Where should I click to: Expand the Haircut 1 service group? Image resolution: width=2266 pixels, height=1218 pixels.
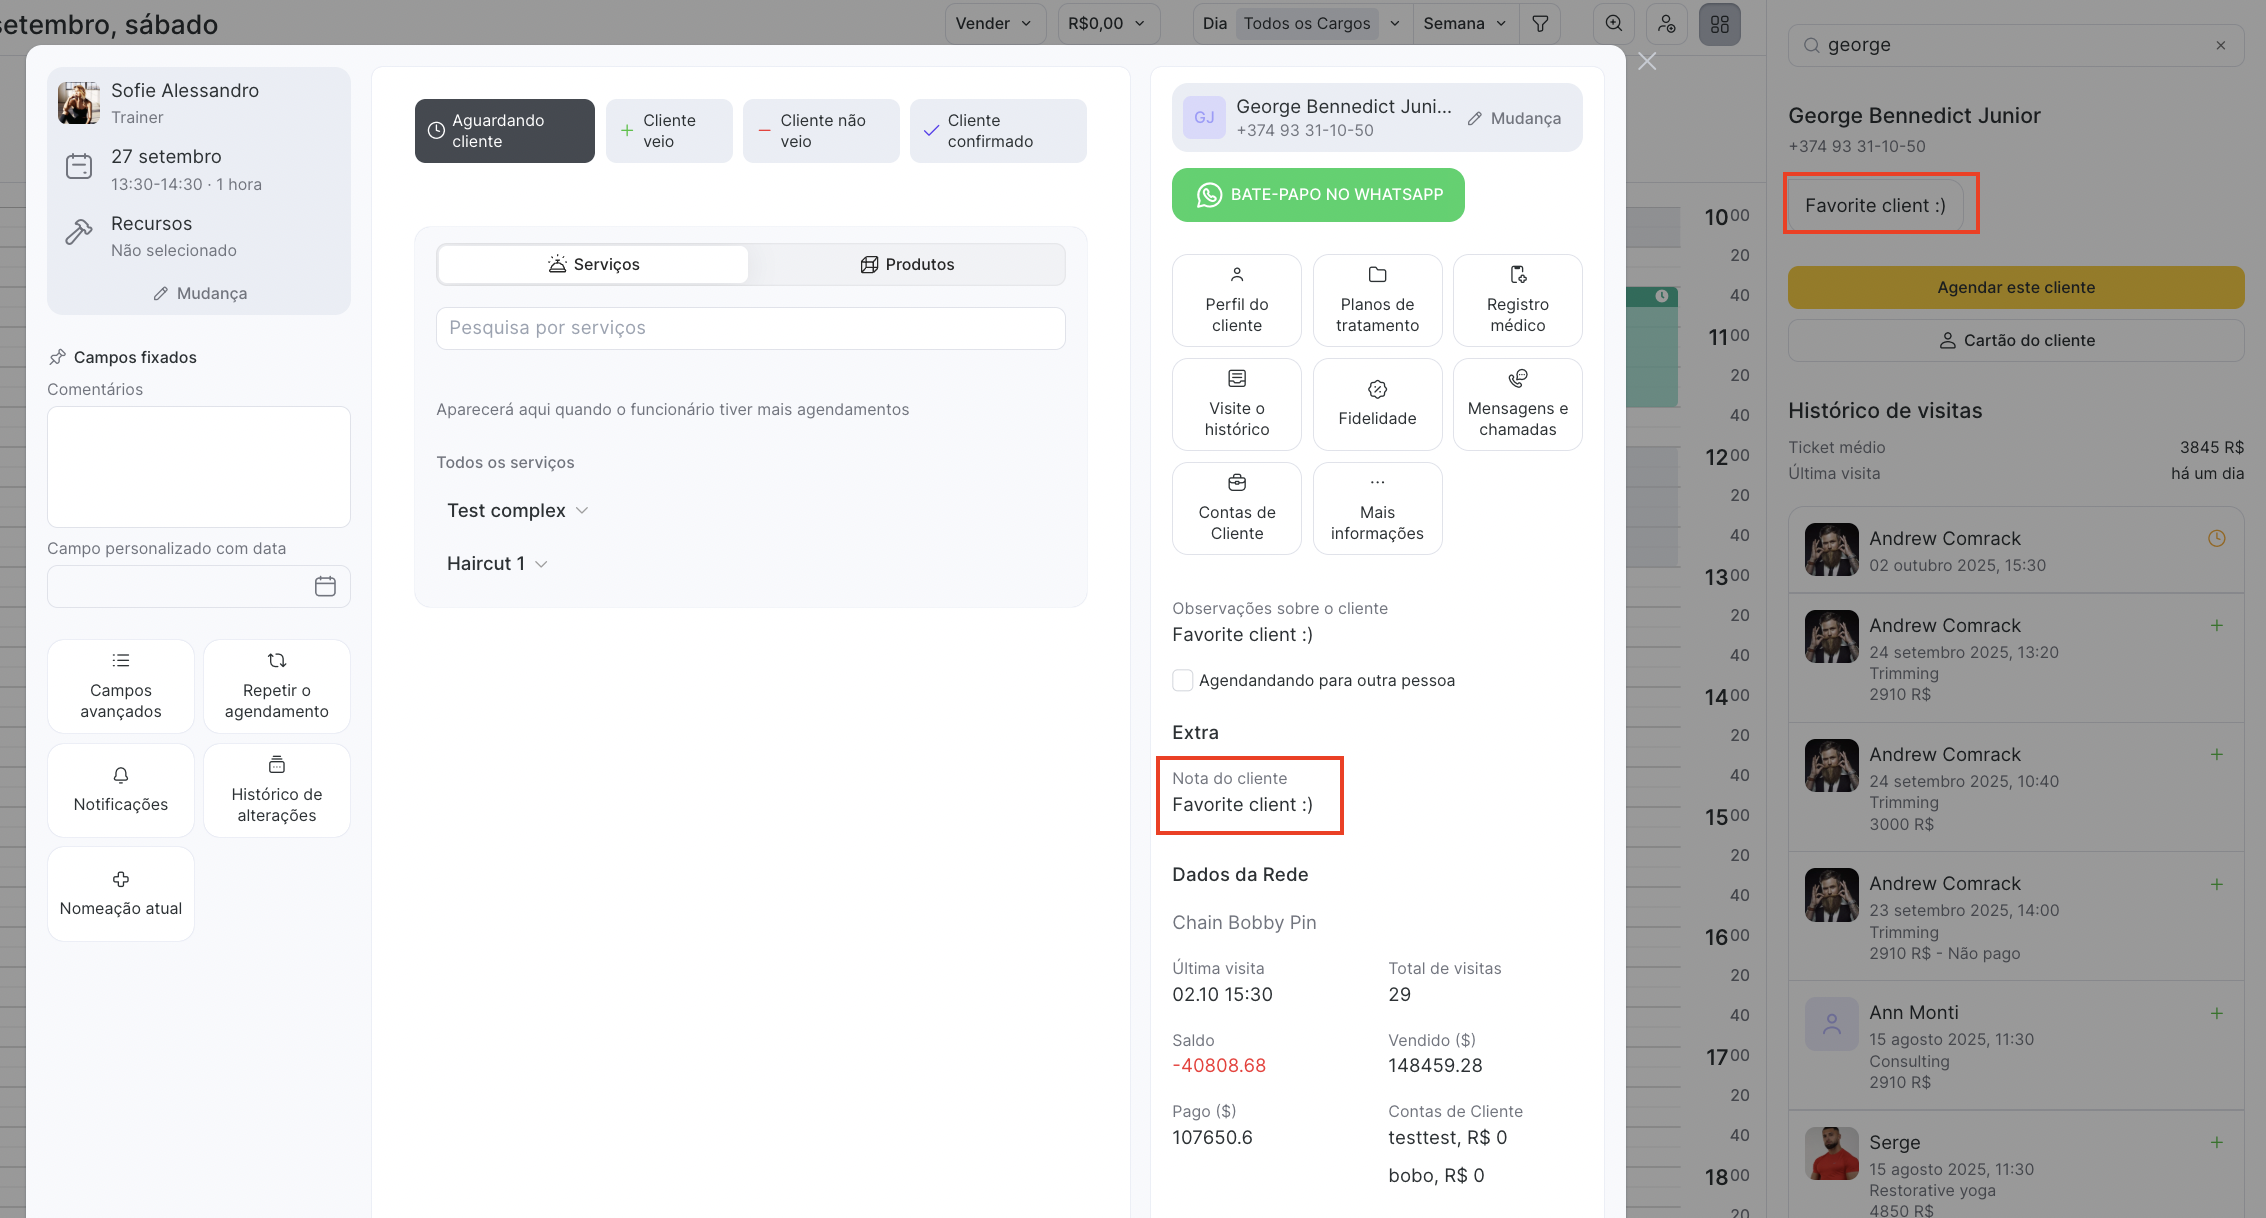tap(497, 564)
